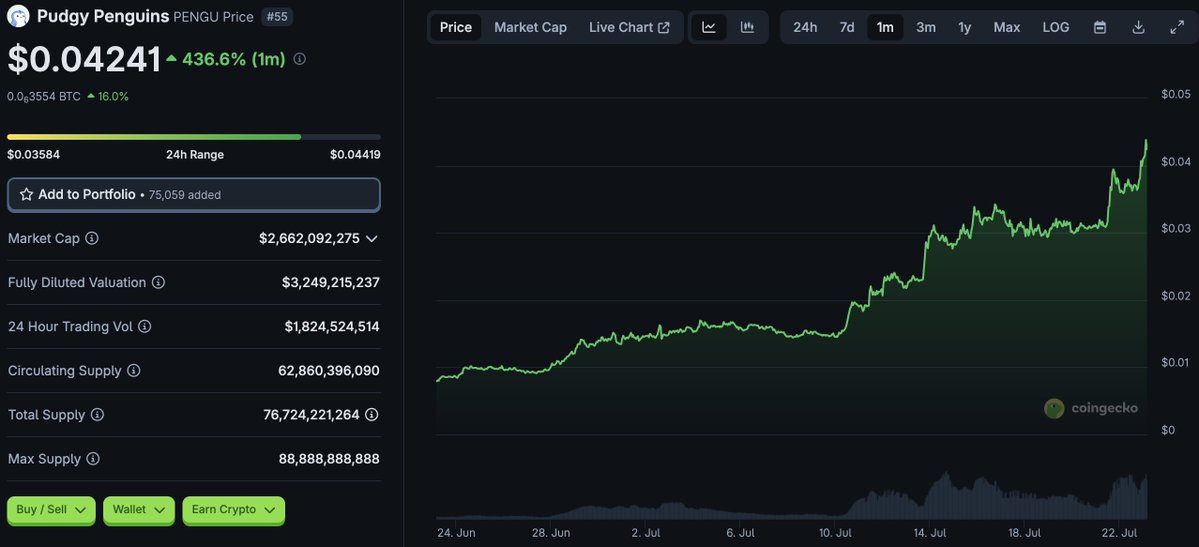Open the calendar date range picker
This screenshot has width=1199, height=547.
[1100, 28]
